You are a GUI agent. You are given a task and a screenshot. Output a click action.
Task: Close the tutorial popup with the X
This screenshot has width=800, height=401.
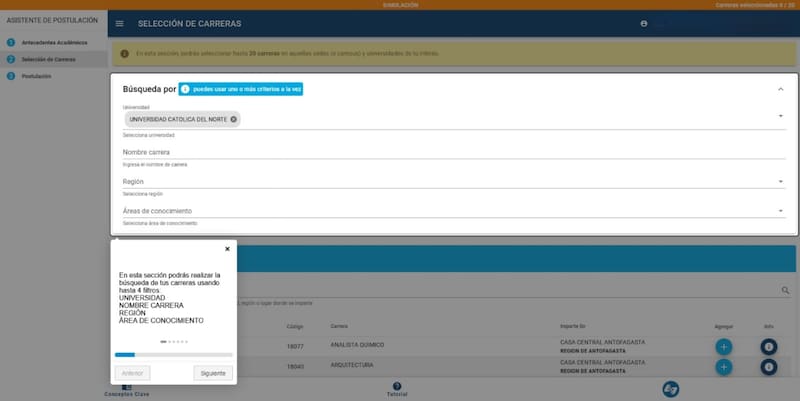227,248
